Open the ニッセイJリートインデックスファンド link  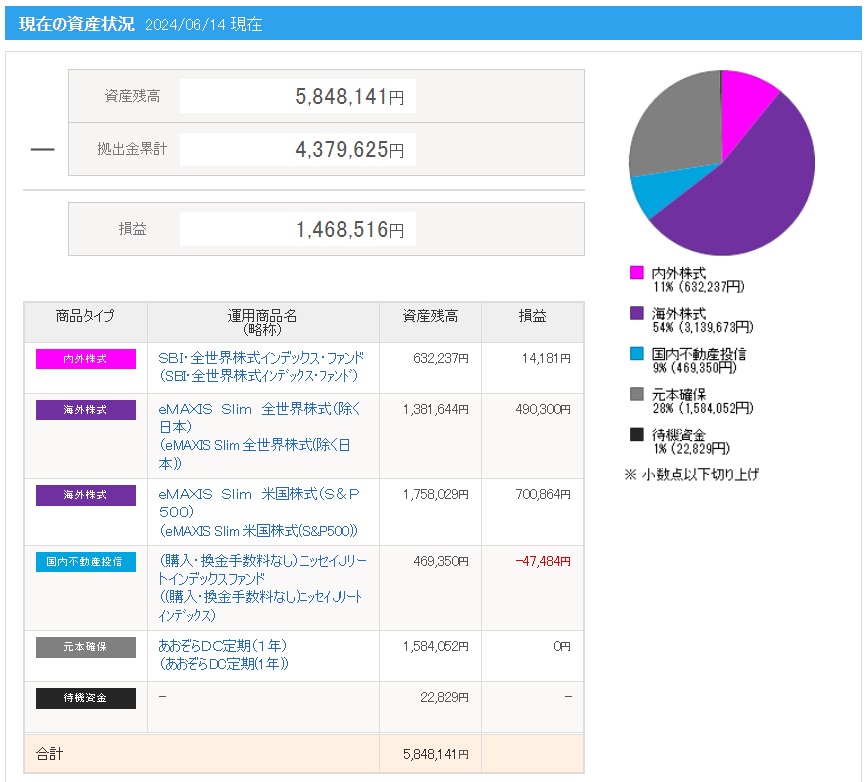pyautogui.click(x=263, y=570)
